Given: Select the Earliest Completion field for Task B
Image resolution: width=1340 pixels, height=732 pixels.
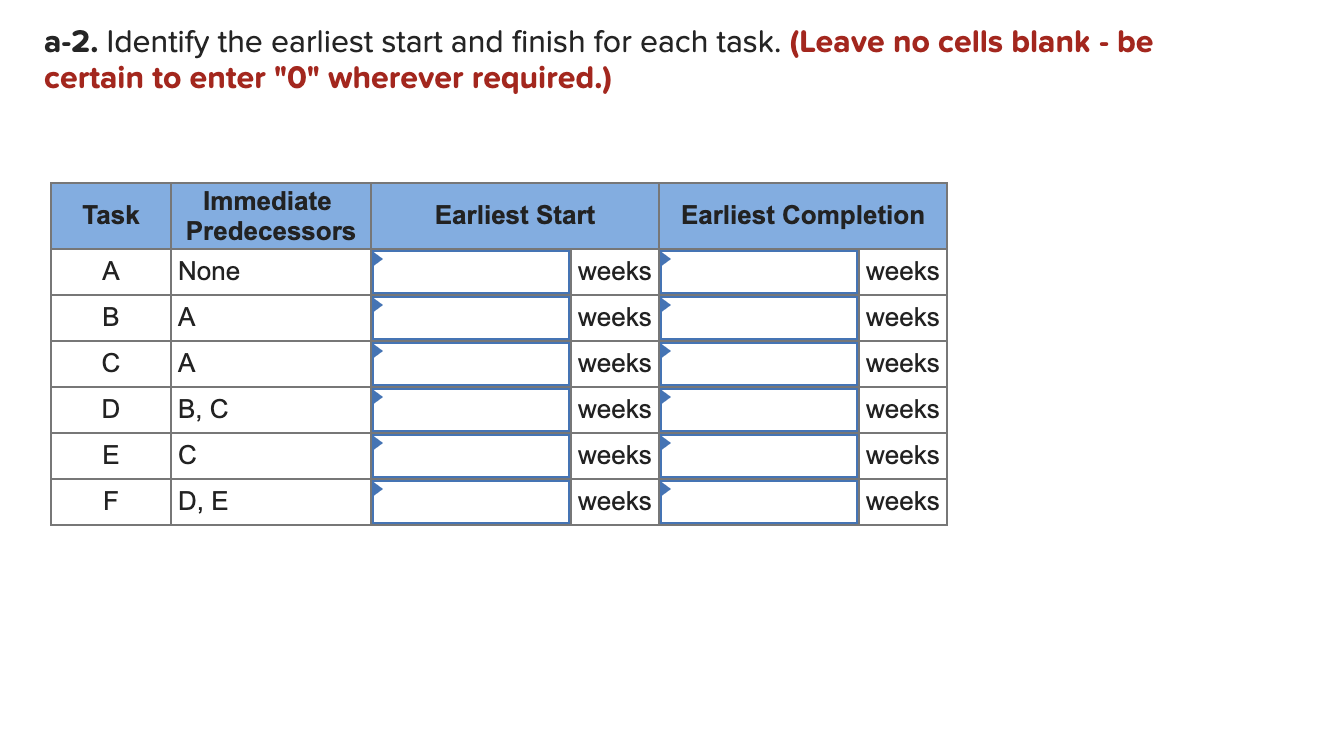Looking at the screenshot, I should [x=758, y=317].
